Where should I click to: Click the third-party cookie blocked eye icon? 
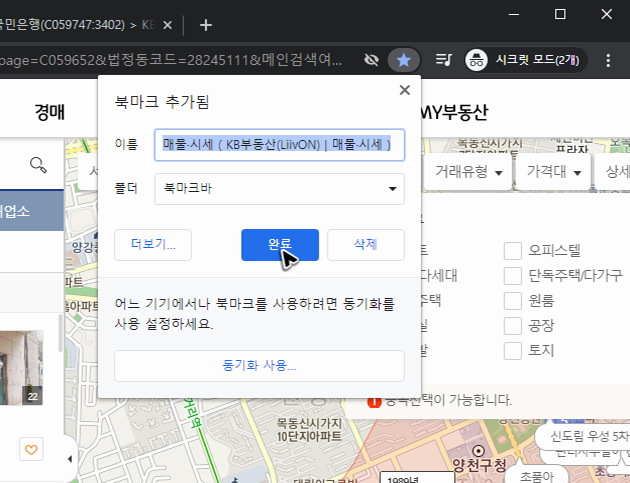pos(371,60)
